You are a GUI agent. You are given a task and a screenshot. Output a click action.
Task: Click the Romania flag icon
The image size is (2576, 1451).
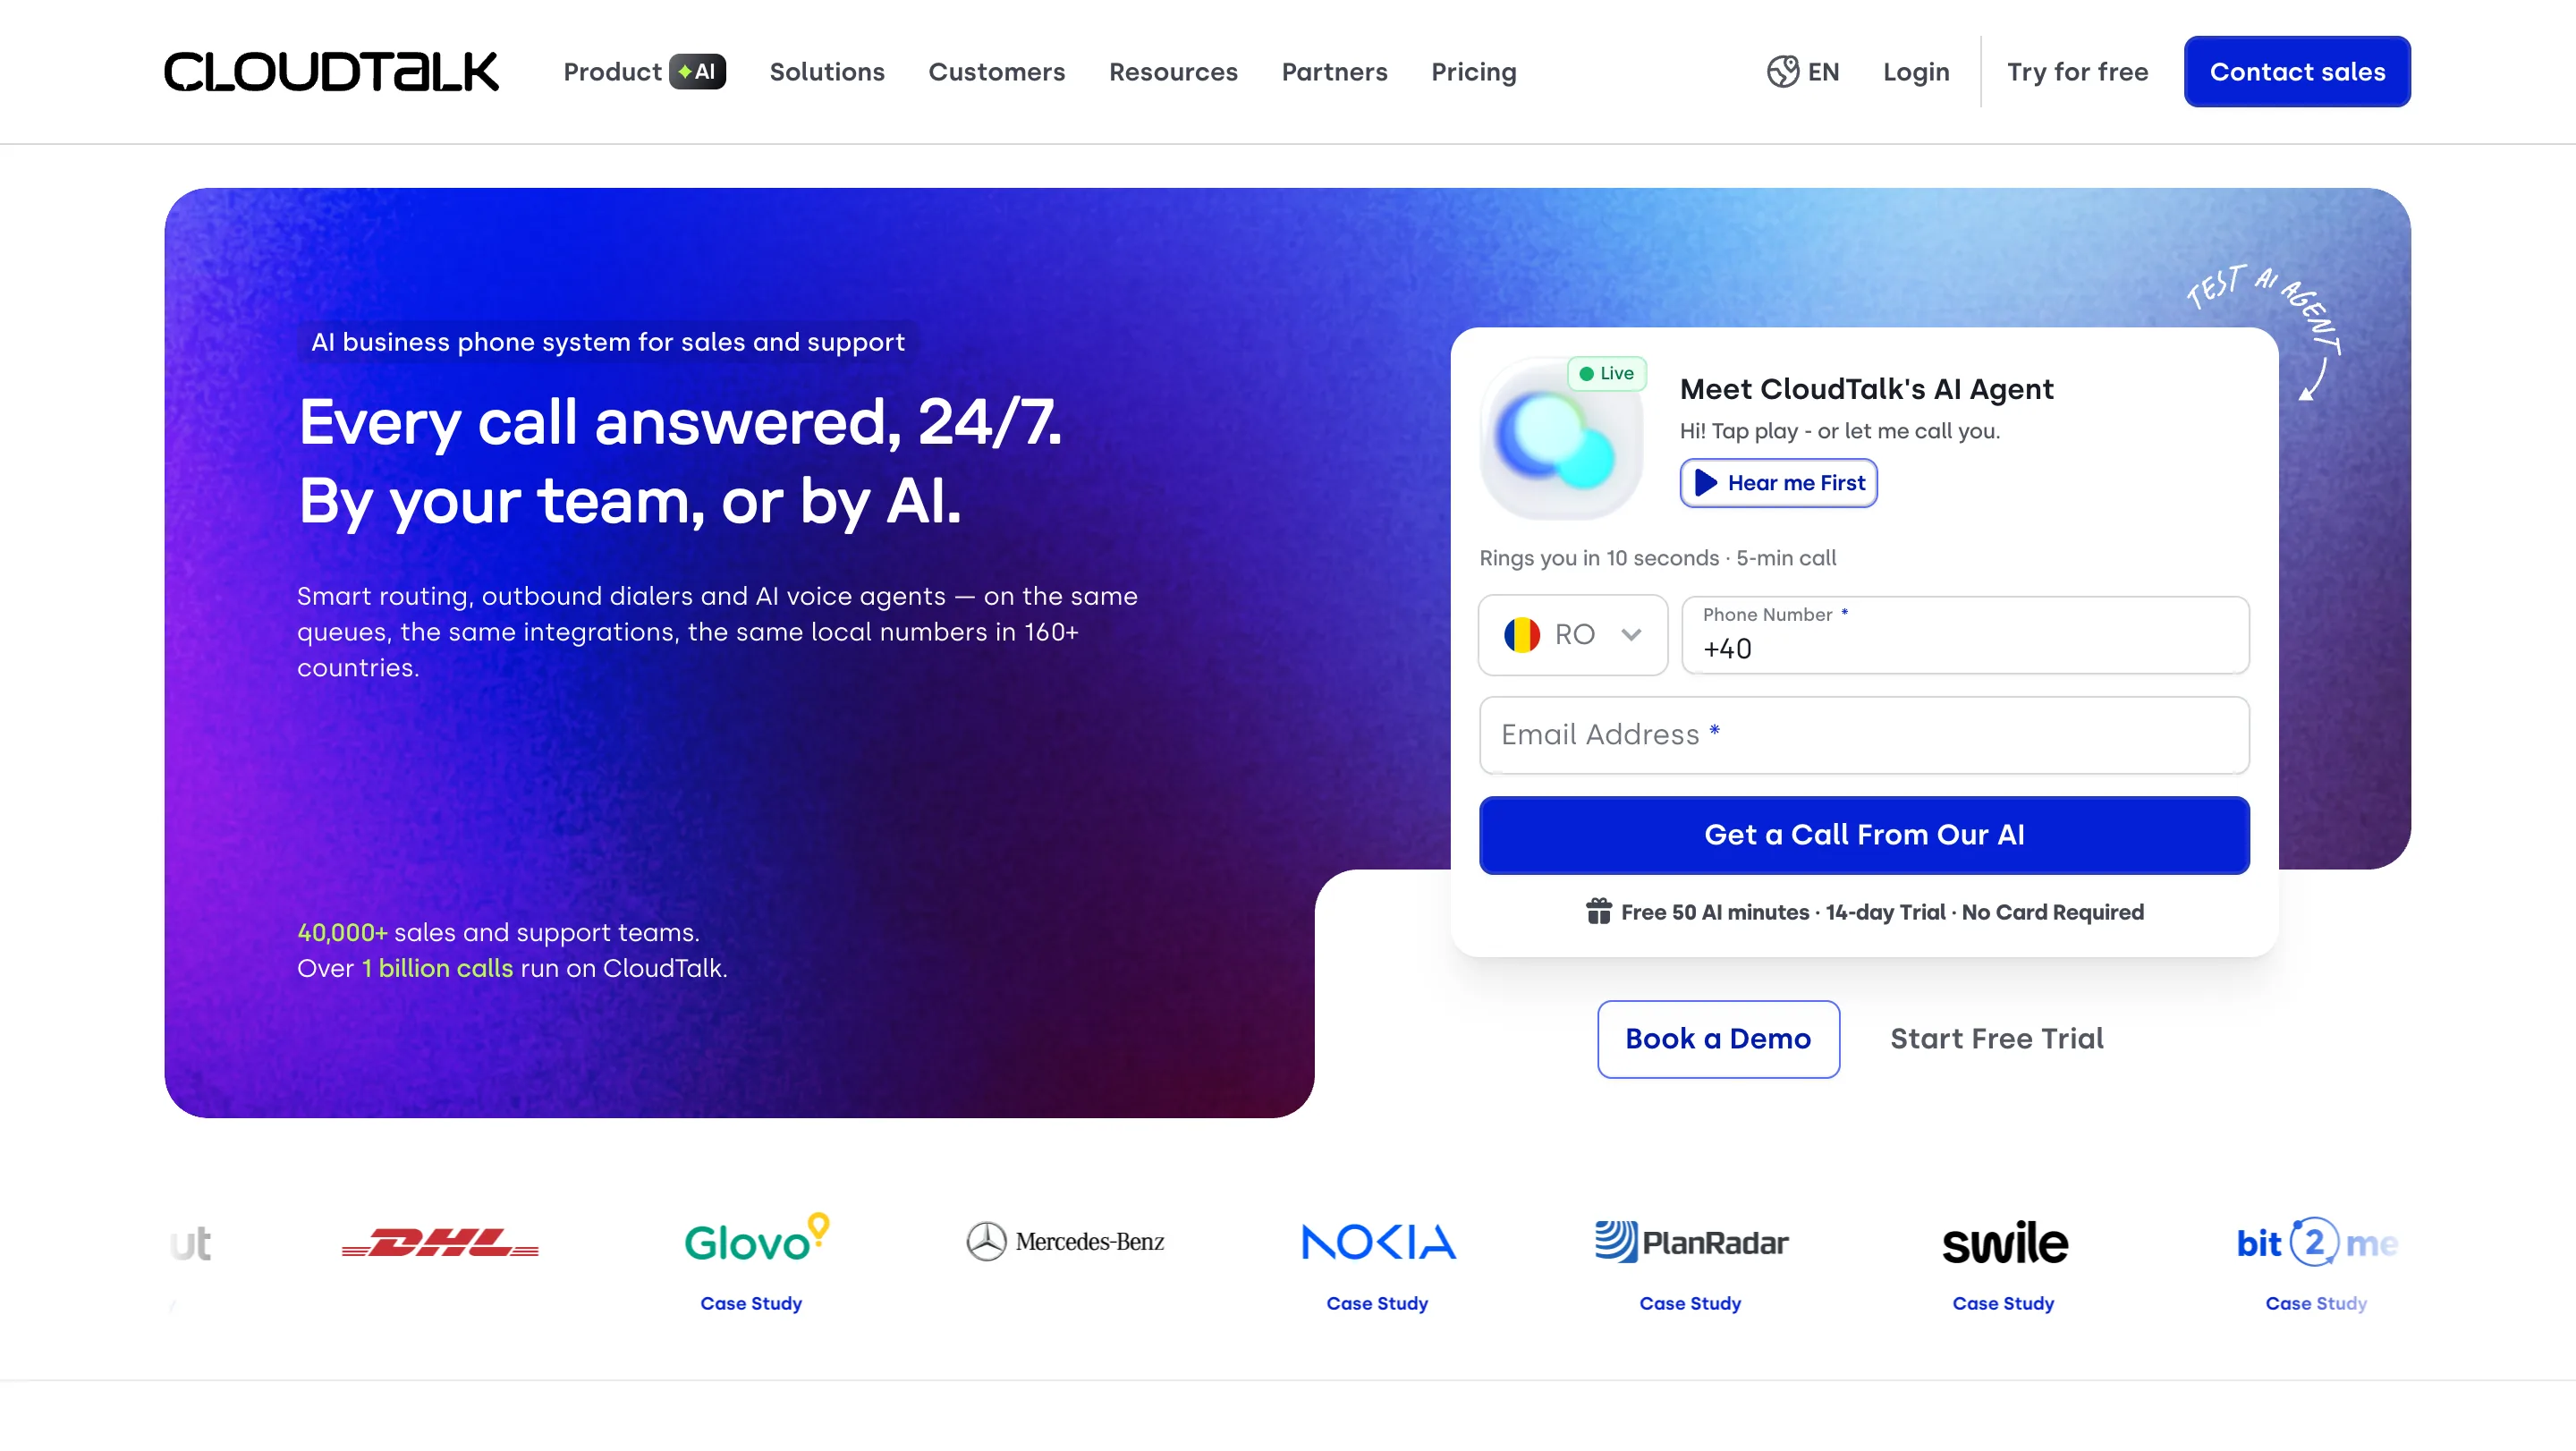tap(1521, 635)
